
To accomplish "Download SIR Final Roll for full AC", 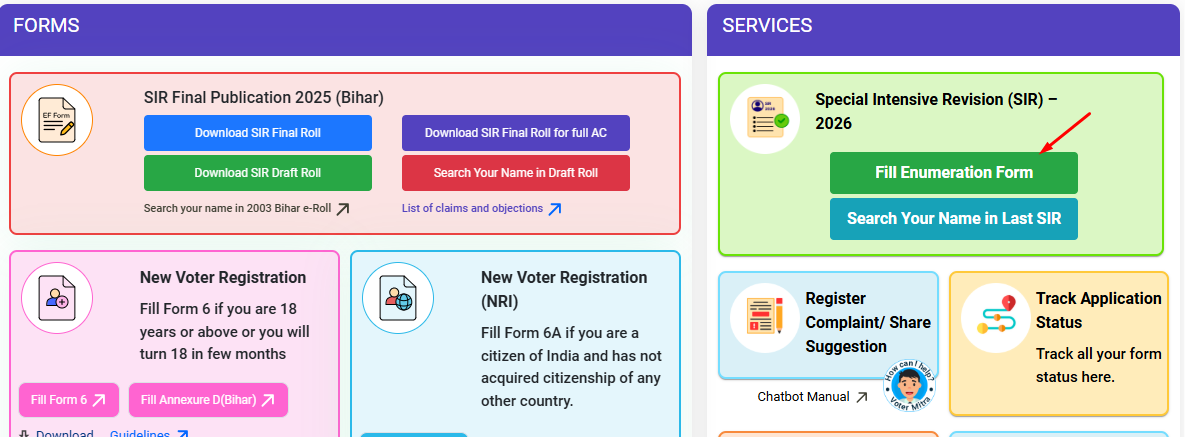I will (516, 133).
